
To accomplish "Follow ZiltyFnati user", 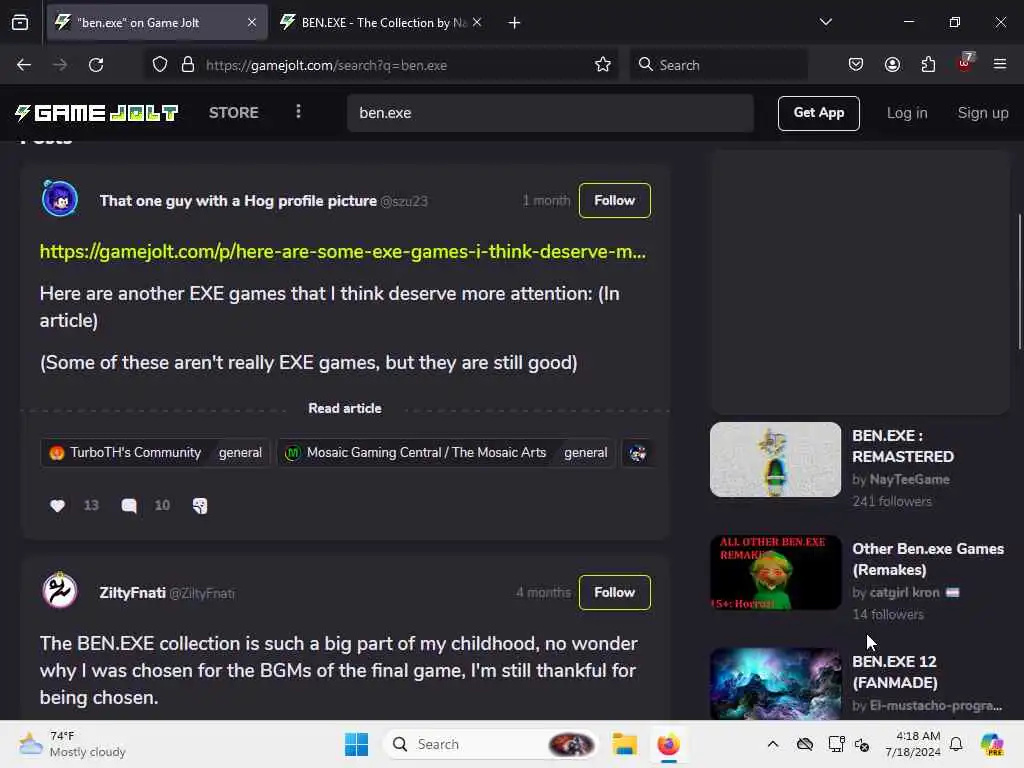I will click(x=615, y=592).
